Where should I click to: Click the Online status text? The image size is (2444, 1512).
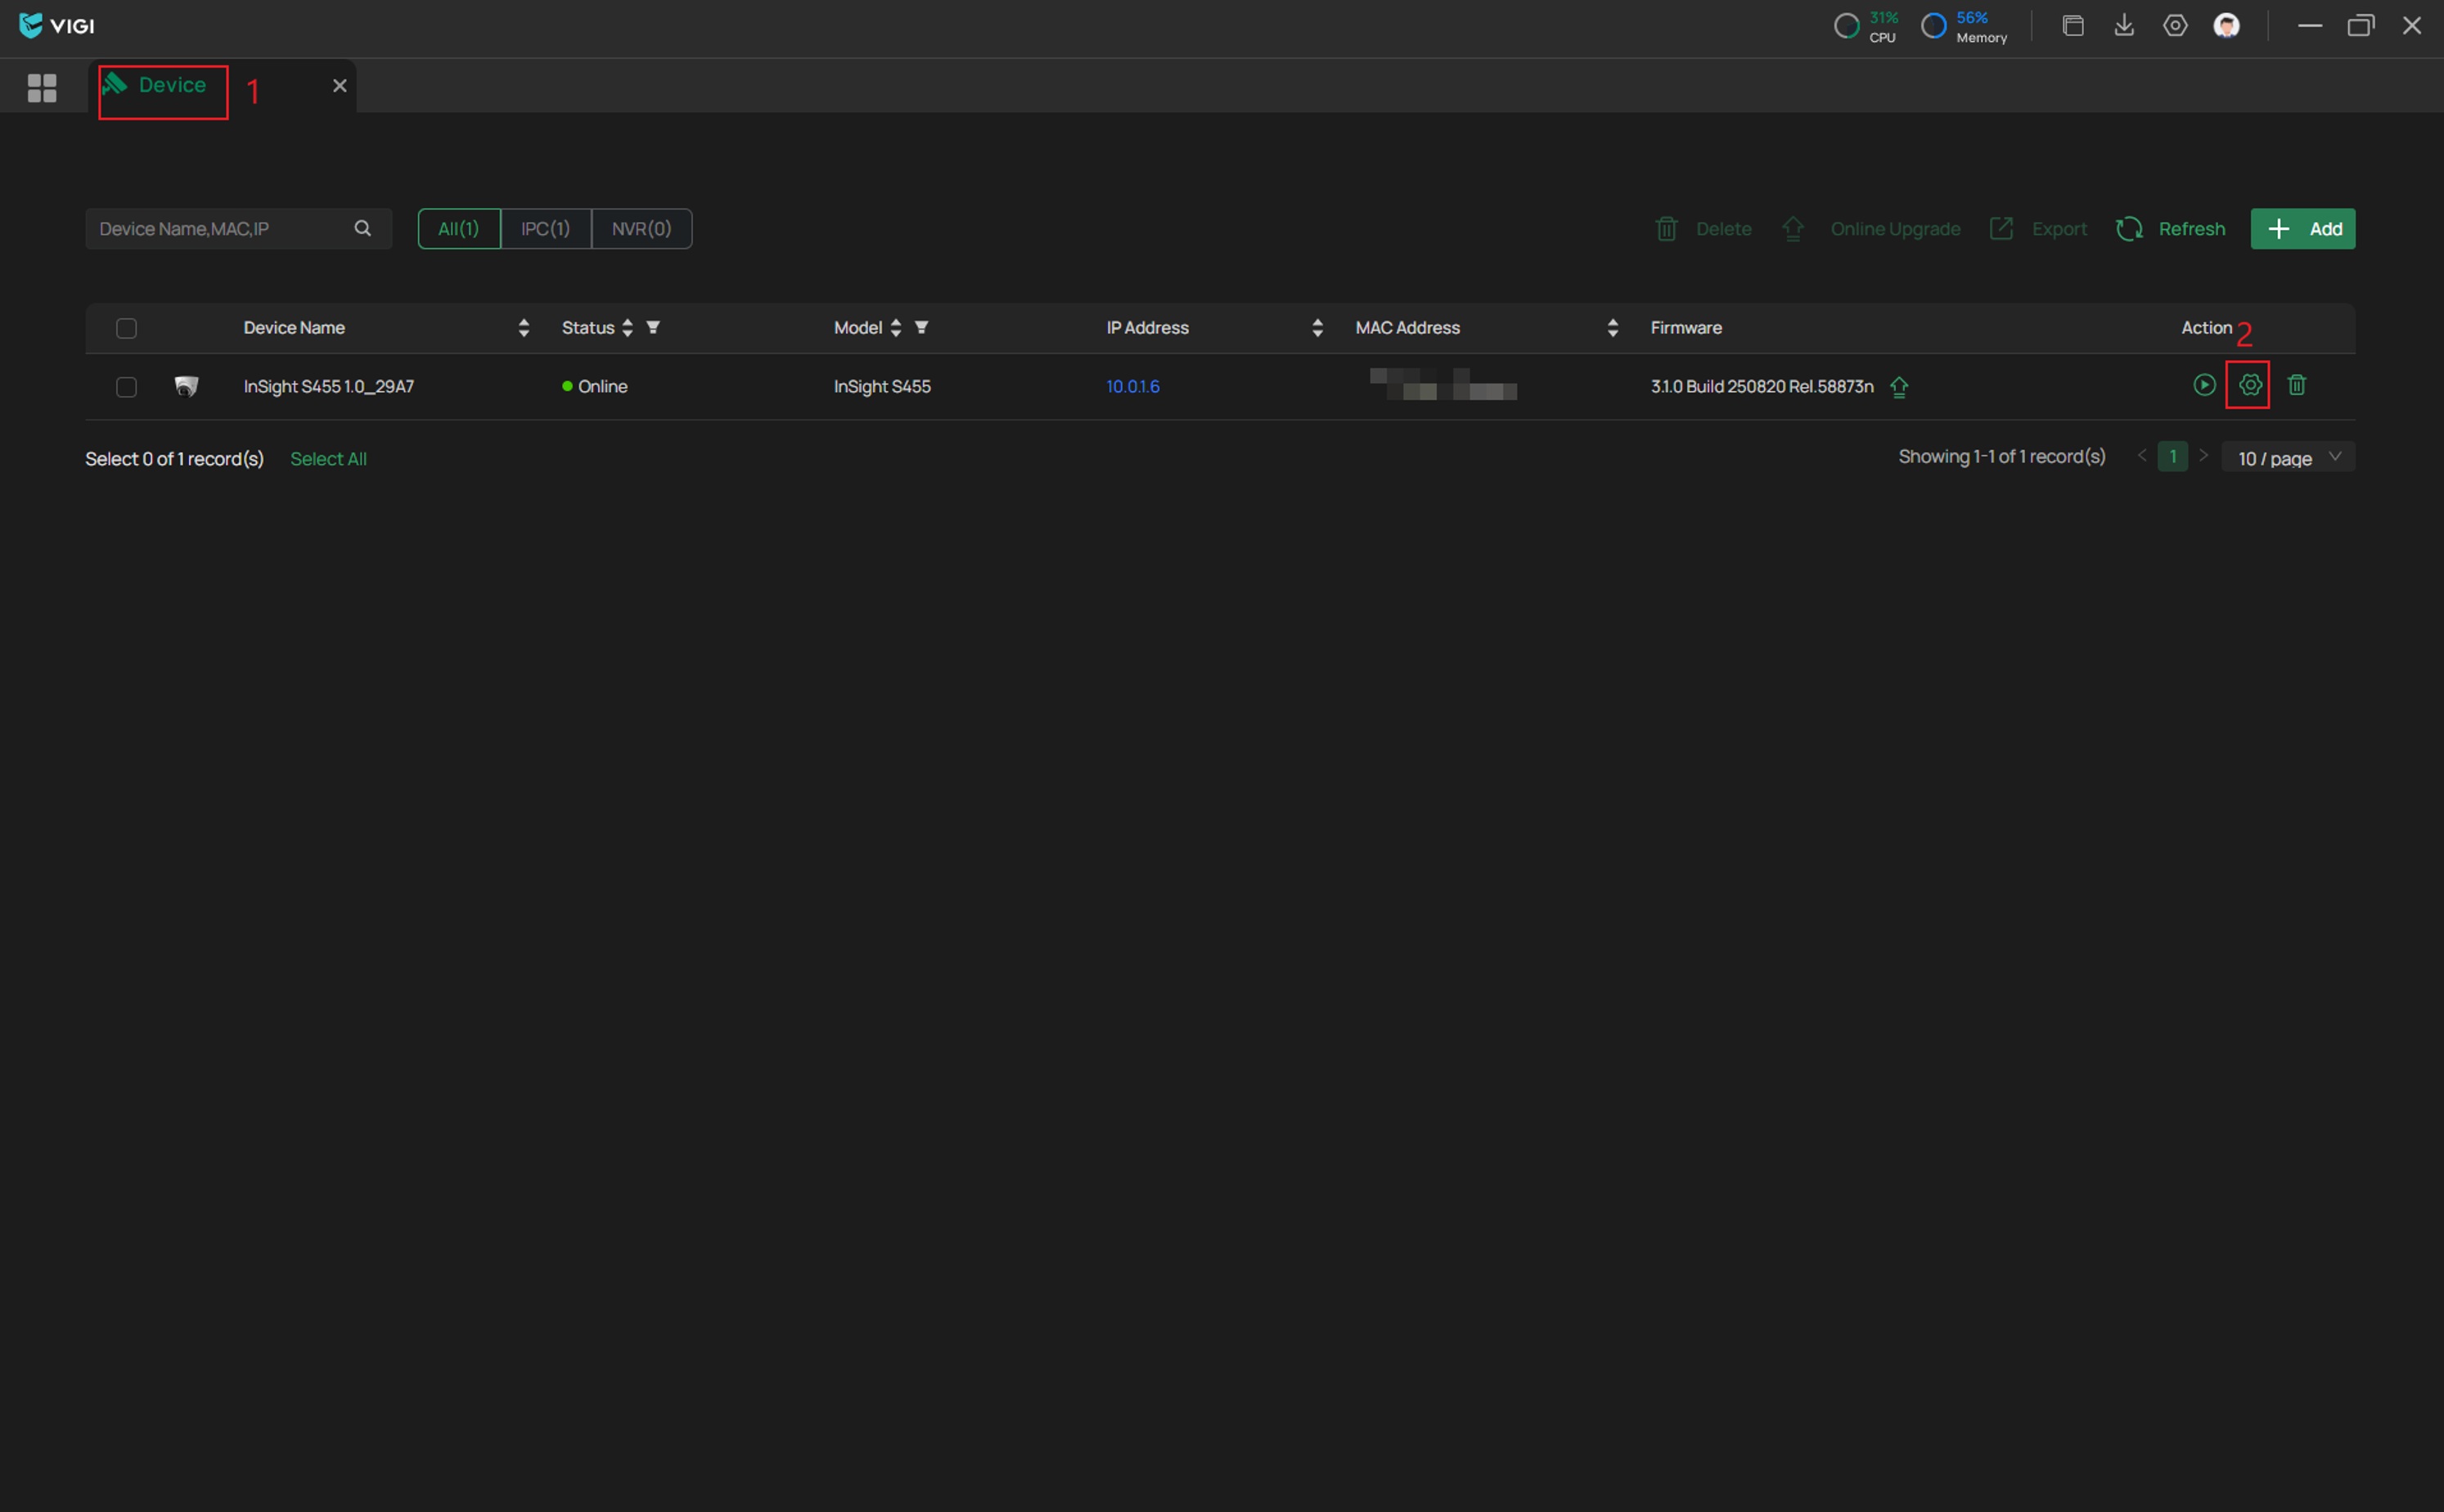click(603, 387)
